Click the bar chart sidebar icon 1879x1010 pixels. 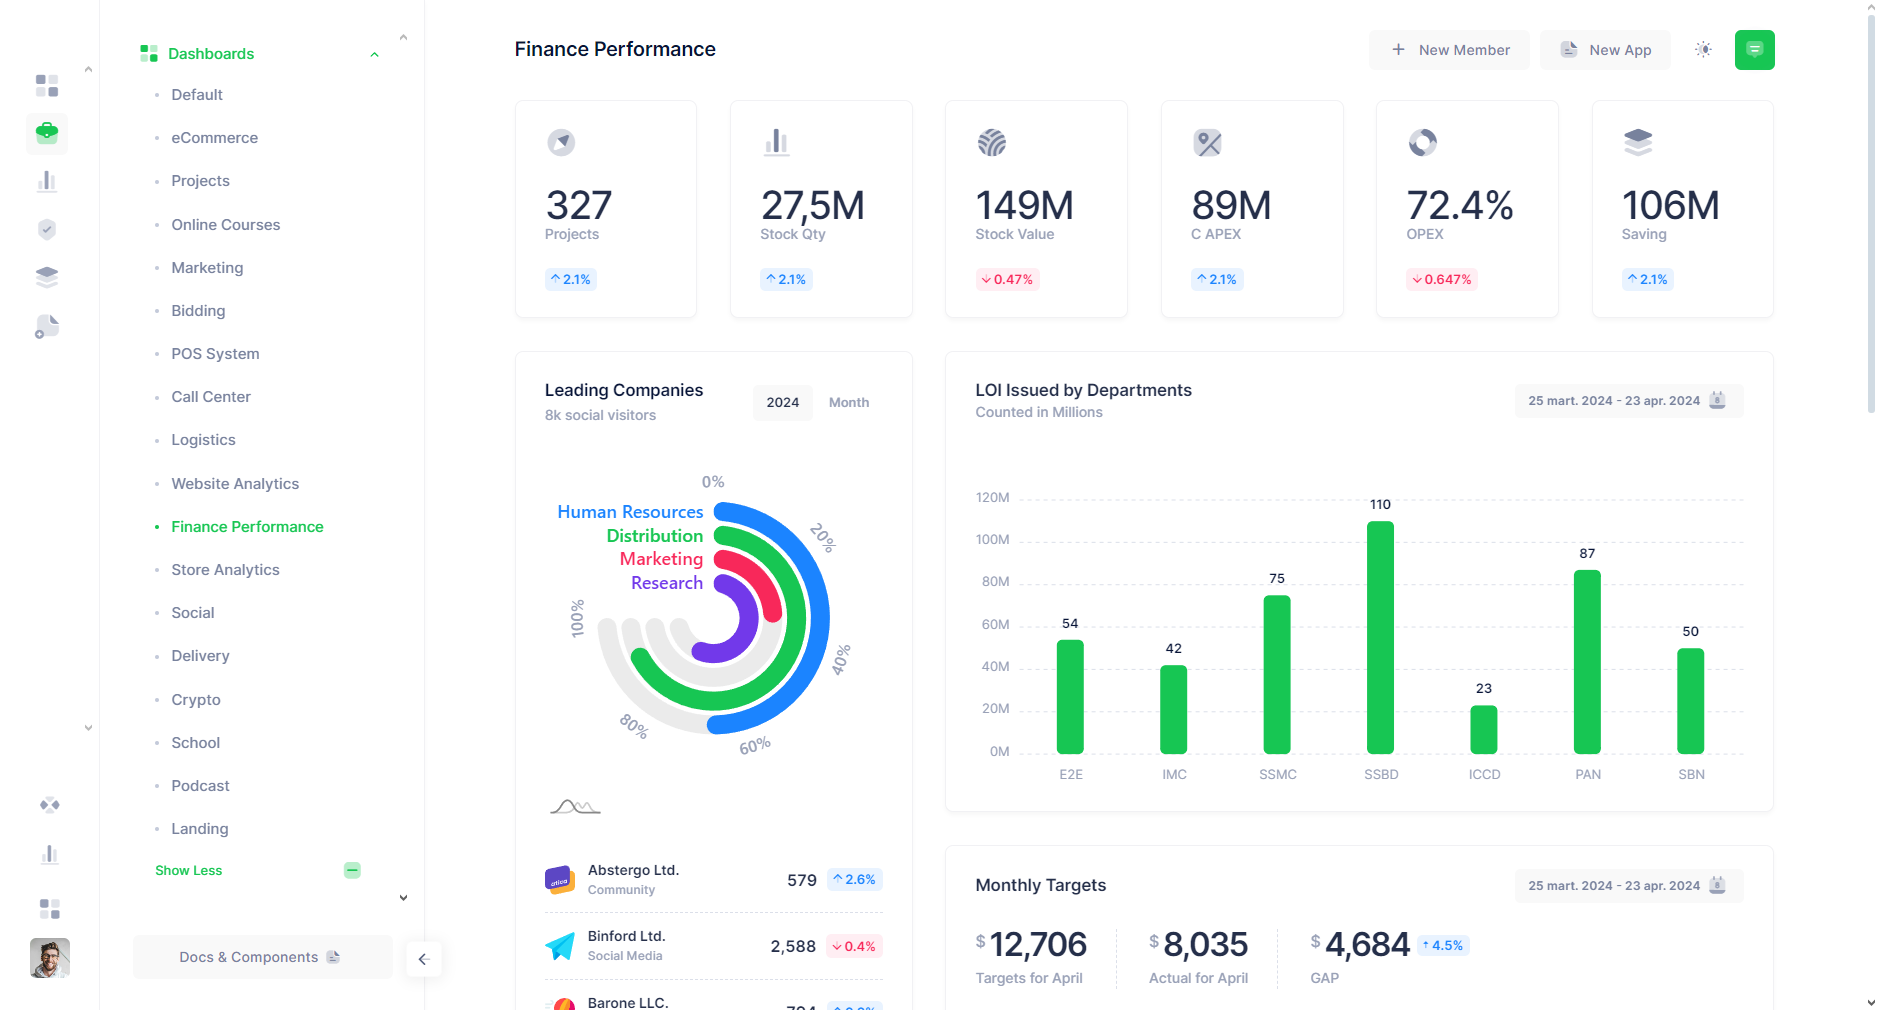click(47, 181)
